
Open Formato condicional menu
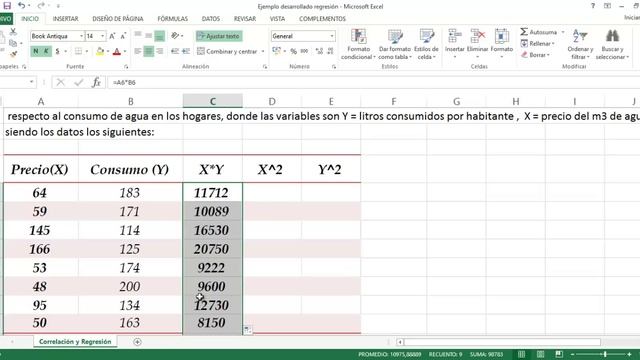click(x=358, y=44)
